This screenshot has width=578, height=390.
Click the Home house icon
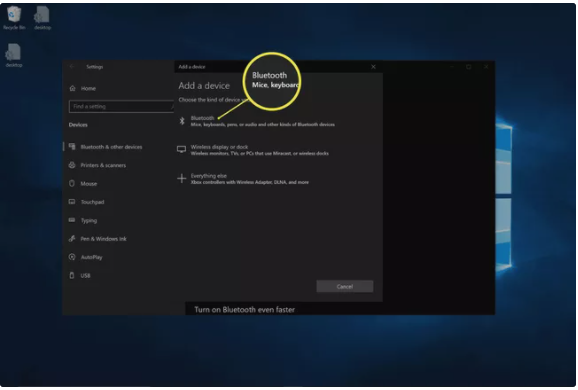73,88
